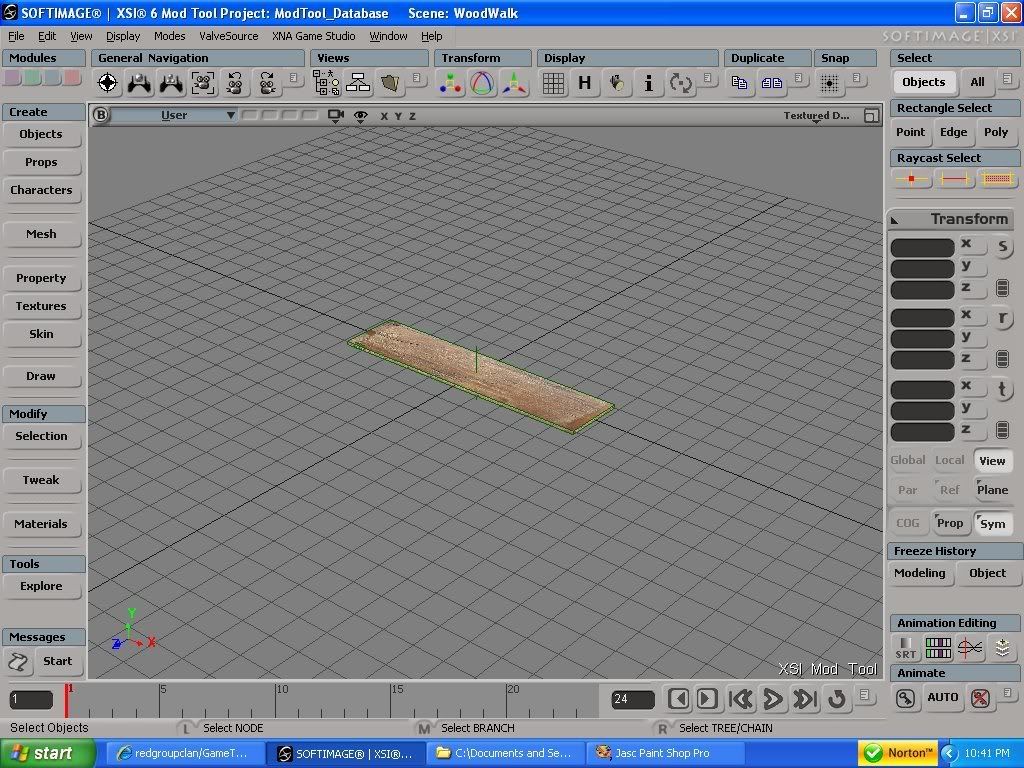Open the XNA Game Studio menu
The height and width of the screenshot is (768, 1024).
(x=313, y=36)
